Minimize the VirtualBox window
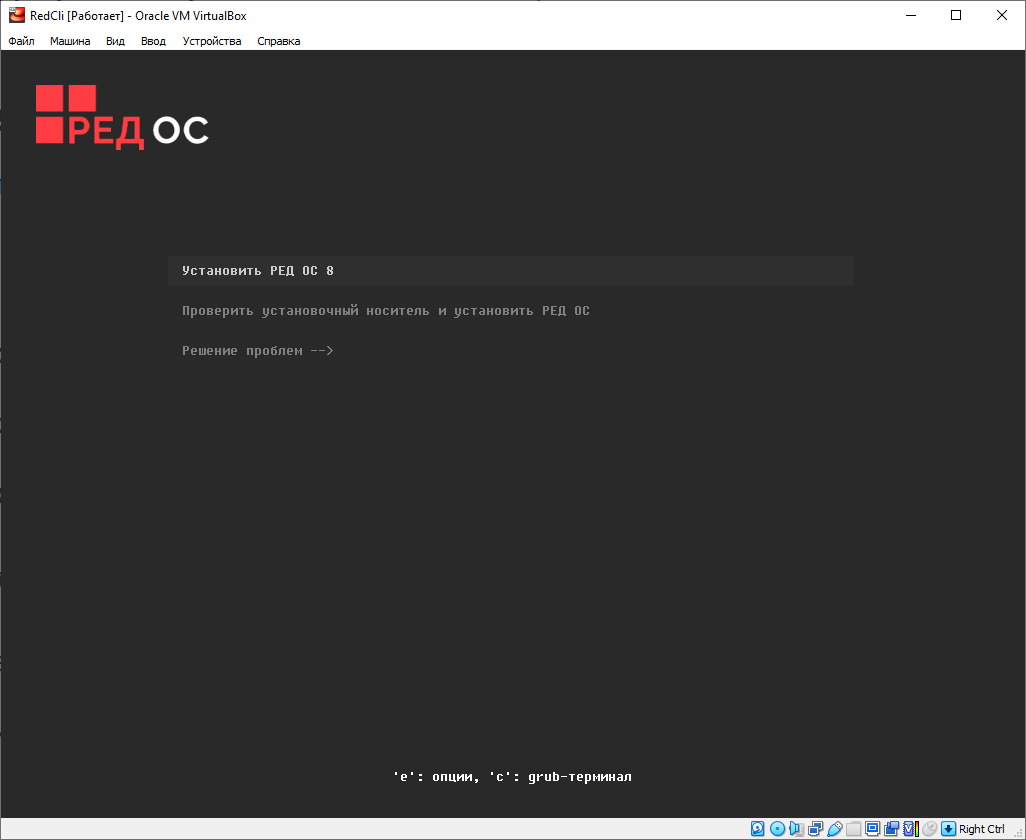1026x840 pixels. pos(910,15)
